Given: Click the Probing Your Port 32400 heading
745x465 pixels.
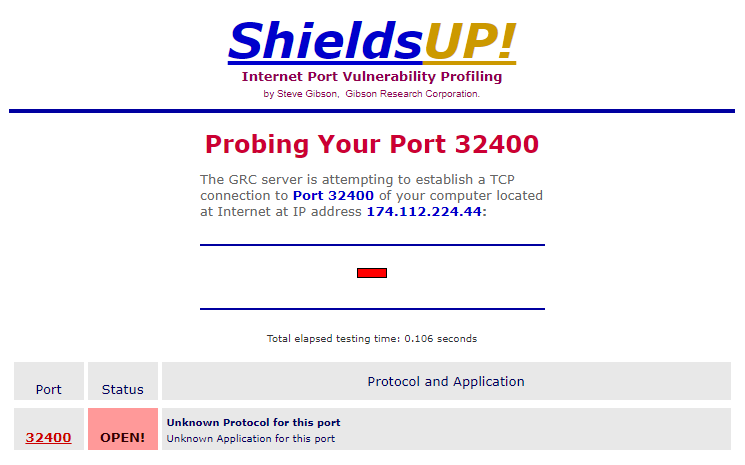Looking at the screenshot, I should point(372,144).
